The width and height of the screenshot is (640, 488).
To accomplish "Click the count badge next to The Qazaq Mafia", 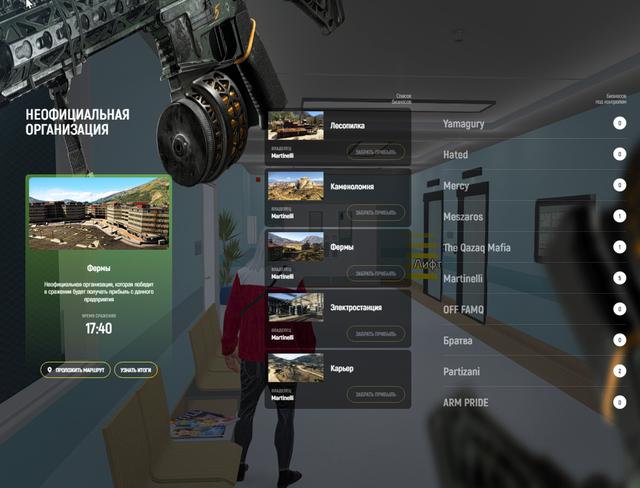I will (620, 247).
